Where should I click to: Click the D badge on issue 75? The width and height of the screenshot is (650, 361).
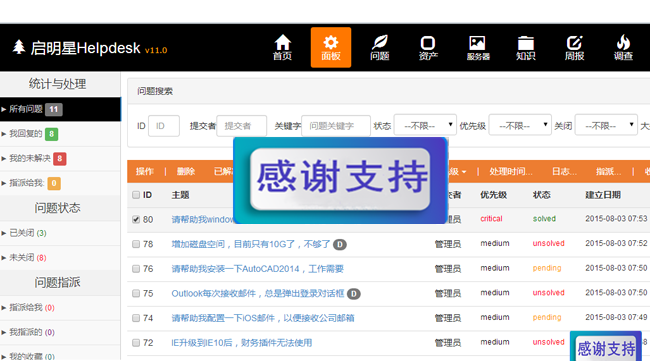click(x=354, y=294)
